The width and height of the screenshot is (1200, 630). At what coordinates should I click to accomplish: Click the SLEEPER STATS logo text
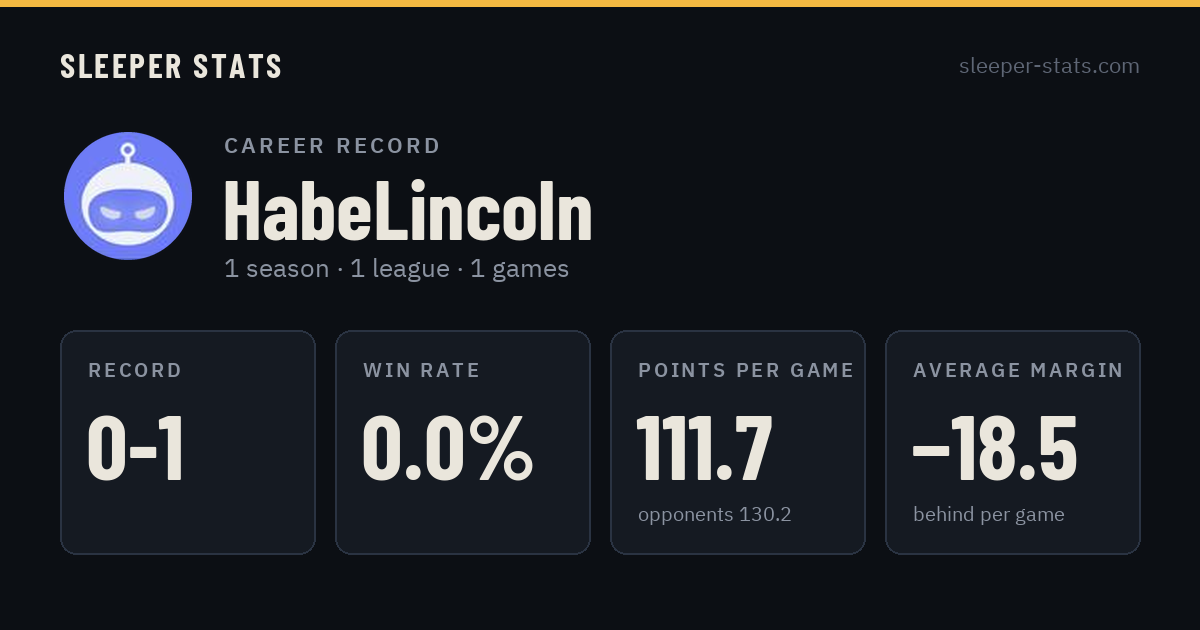click(171, 66)
